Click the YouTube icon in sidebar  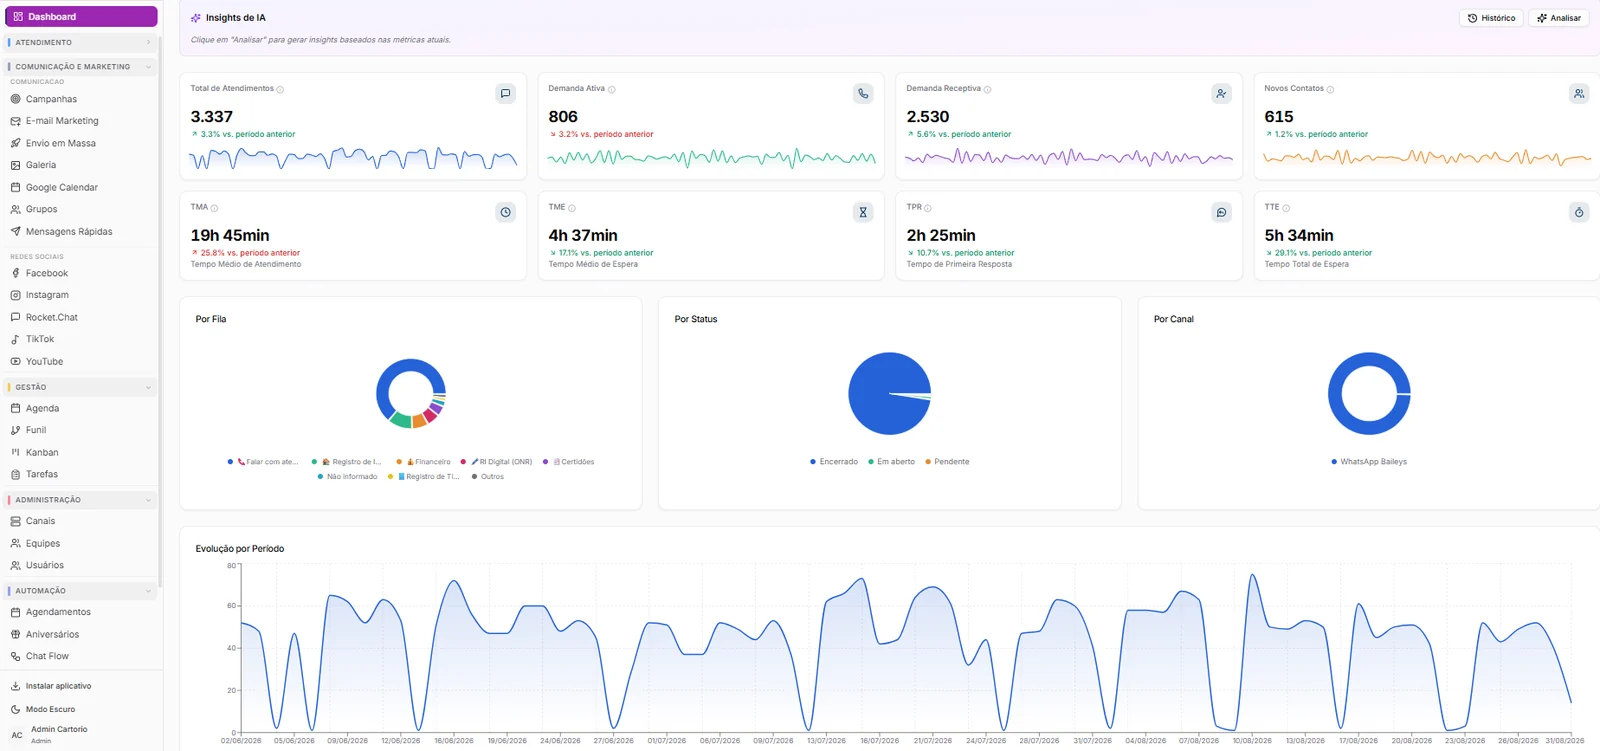tap(15, 362)
